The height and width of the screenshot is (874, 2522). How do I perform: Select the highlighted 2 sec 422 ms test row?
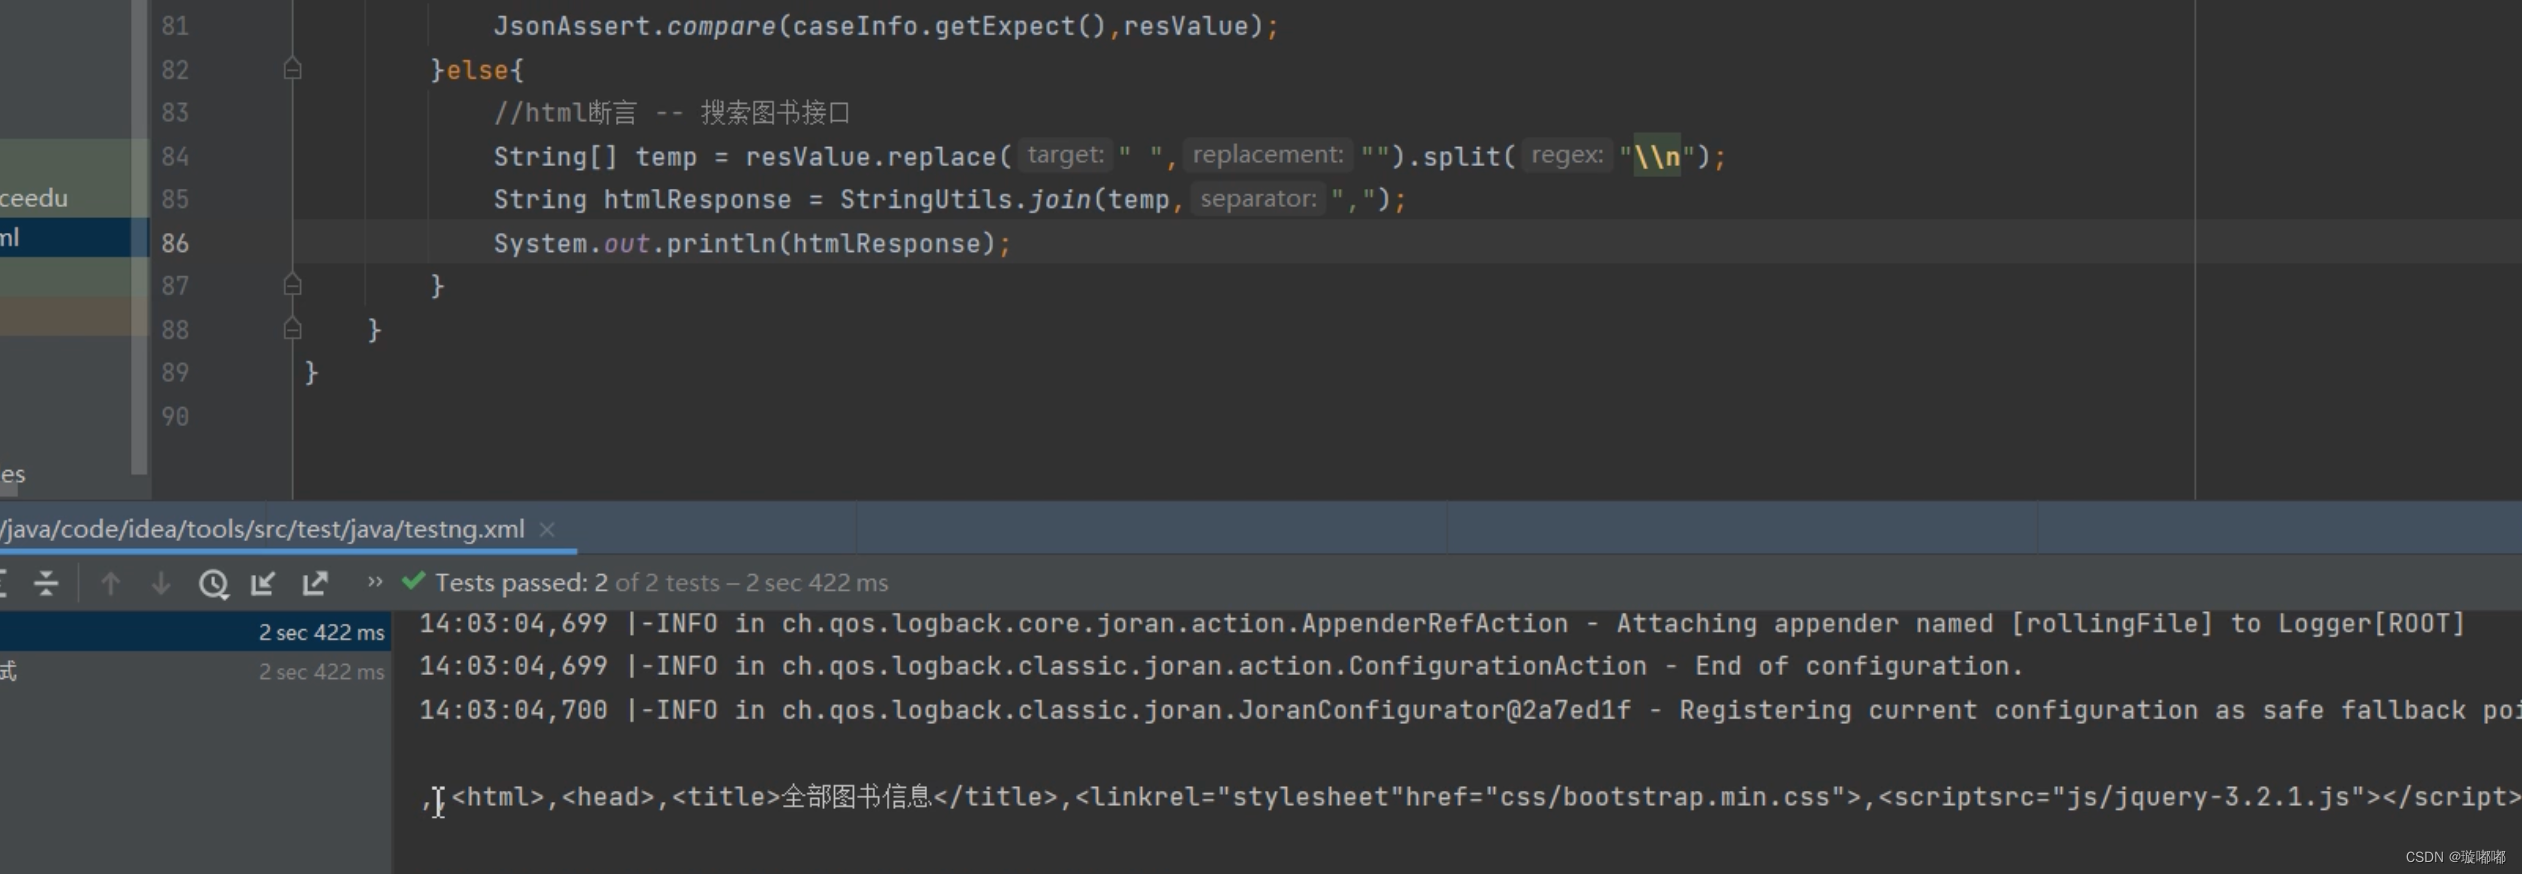(195, 632)
